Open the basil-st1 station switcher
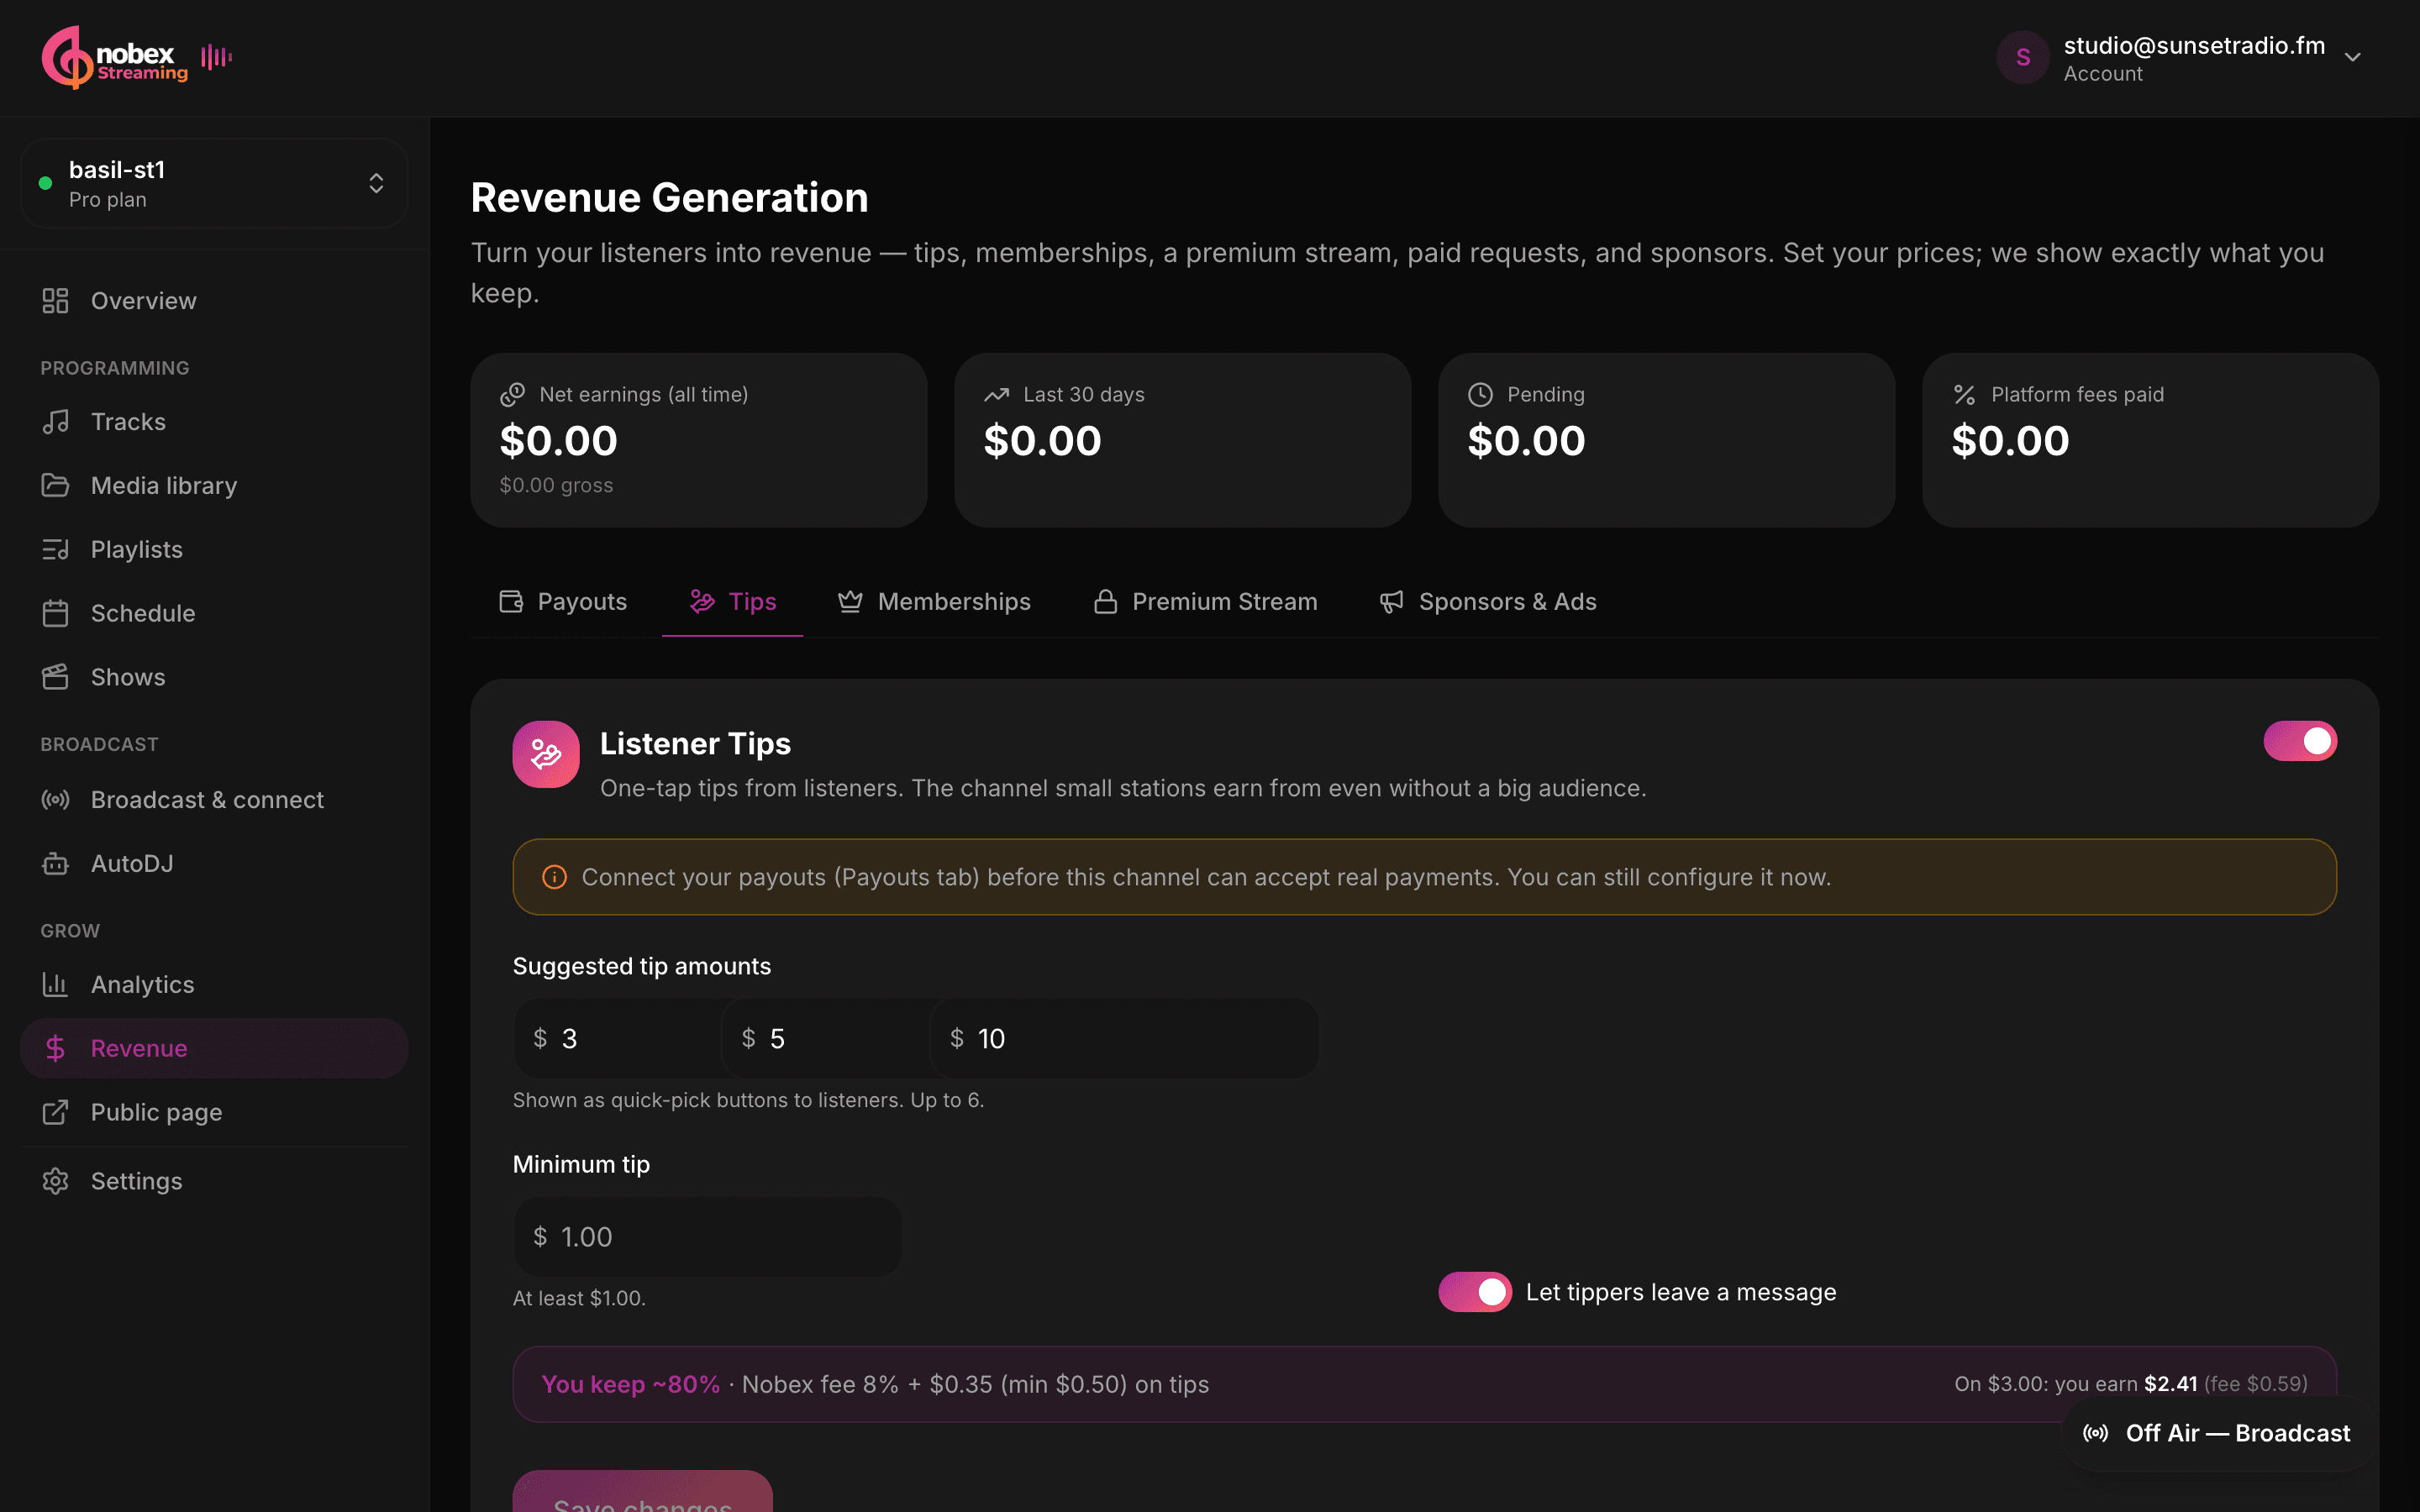 214,183
